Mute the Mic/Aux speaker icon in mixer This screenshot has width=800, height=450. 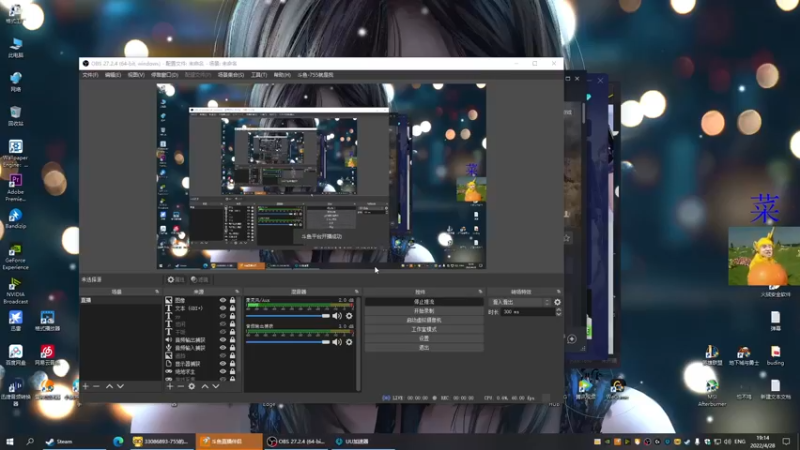click(337, 316)
